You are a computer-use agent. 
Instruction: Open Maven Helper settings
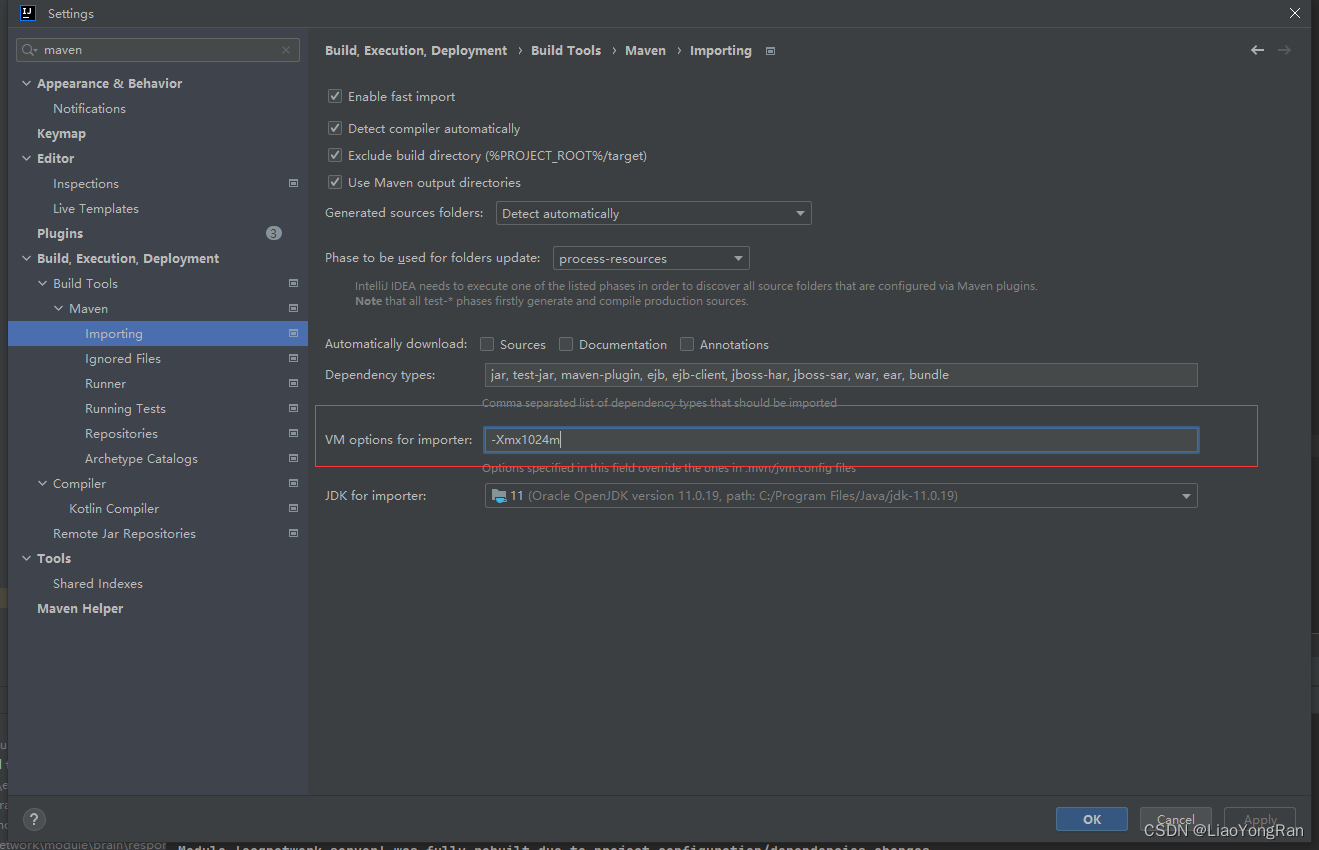pos(80,609)
